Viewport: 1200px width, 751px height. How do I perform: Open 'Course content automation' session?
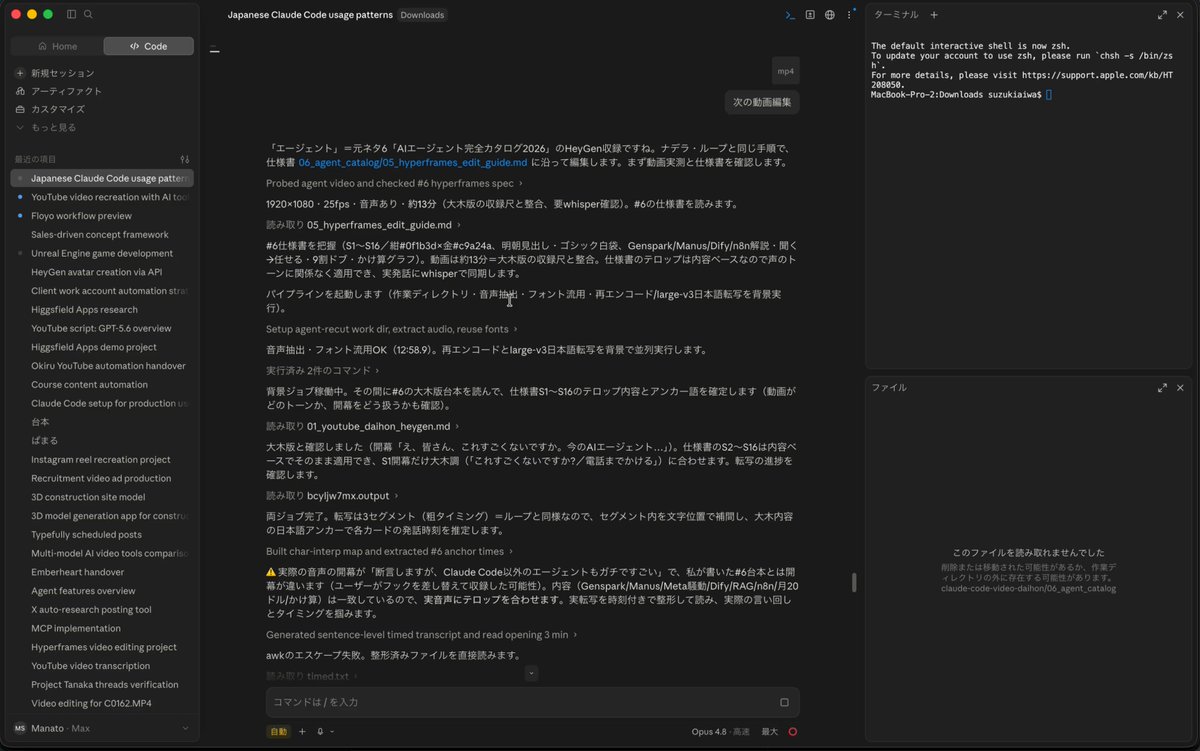[x=102, y=385]
